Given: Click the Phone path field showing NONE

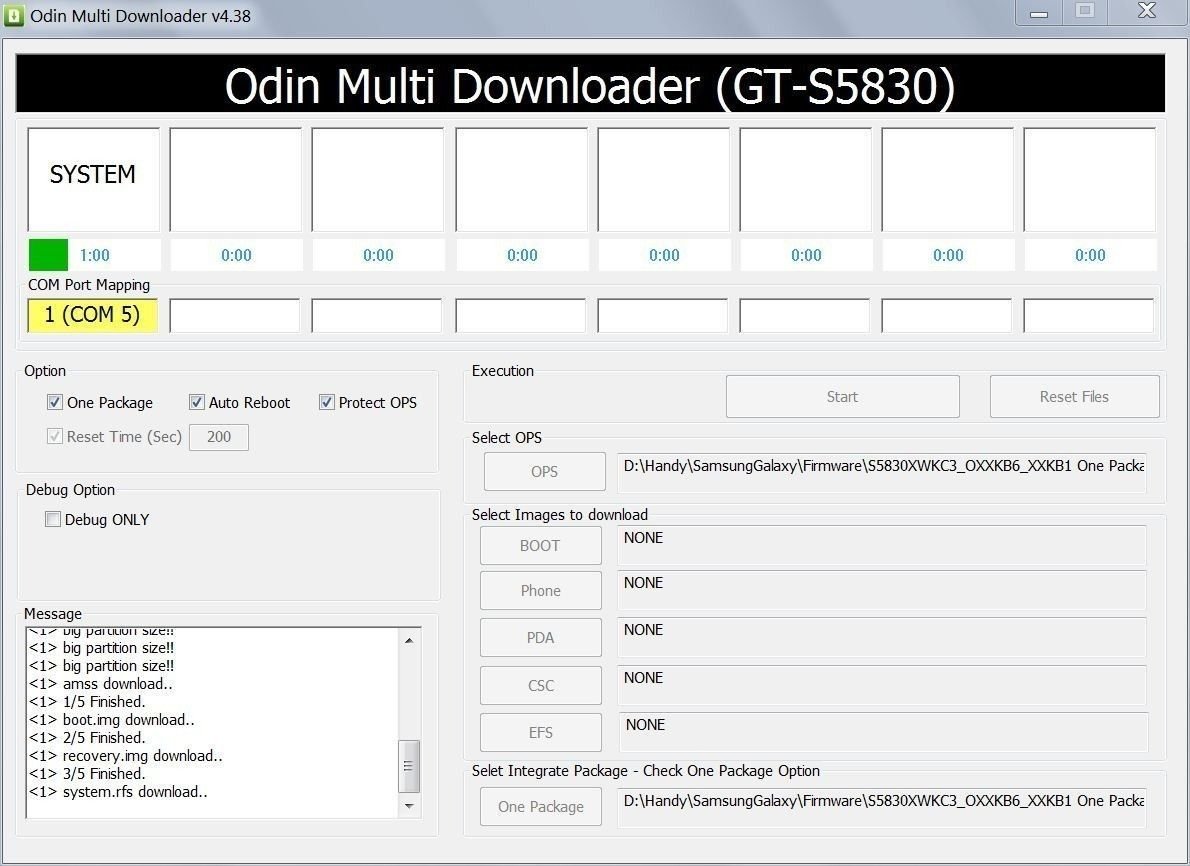Looking at the screenshot, I should [x=882, y=590].
